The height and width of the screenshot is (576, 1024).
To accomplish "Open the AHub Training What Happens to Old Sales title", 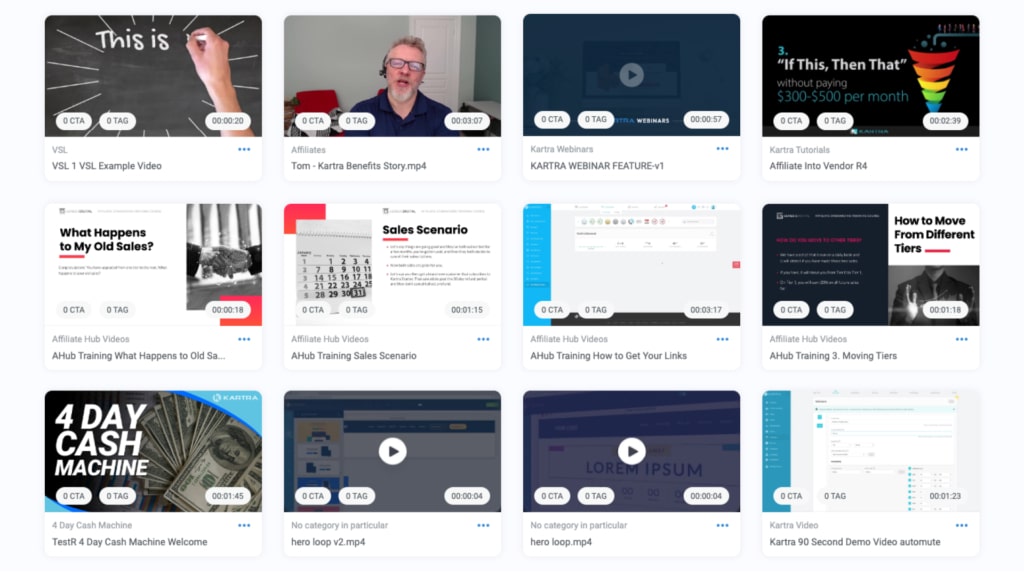I will 139,356.
